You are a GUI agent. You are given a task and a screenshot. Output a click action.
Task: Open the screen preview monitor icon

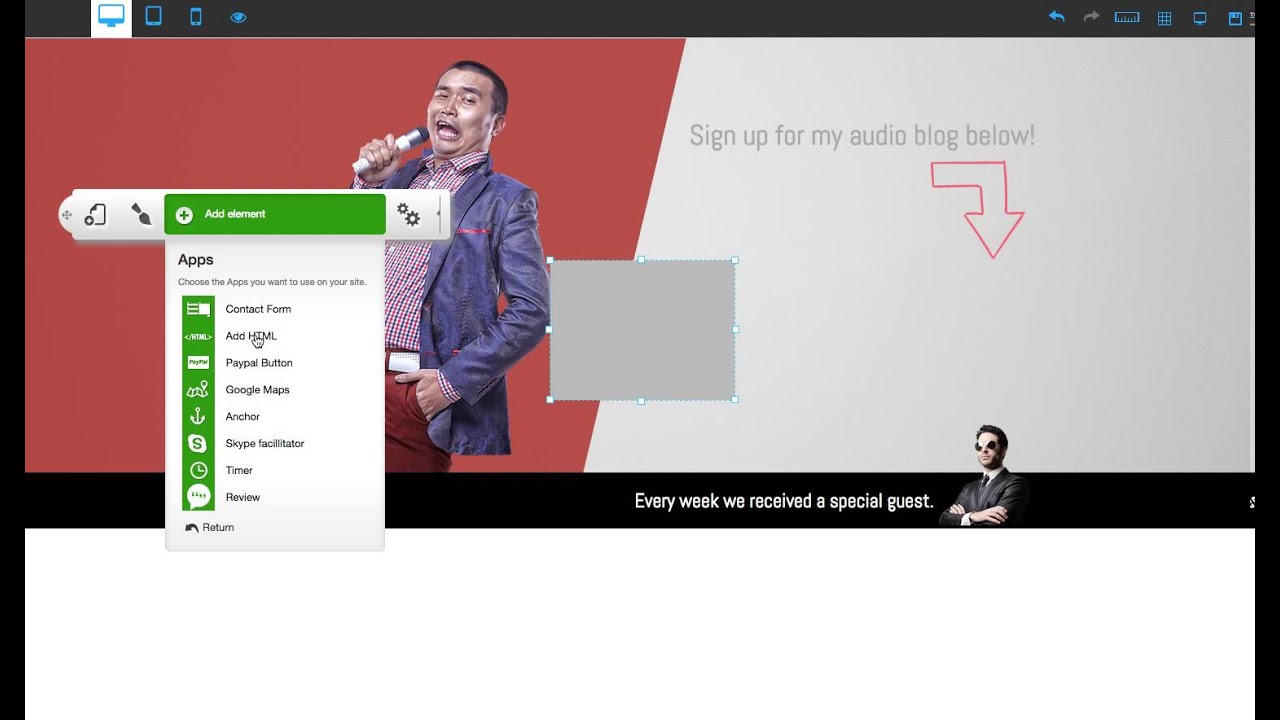1200,18
